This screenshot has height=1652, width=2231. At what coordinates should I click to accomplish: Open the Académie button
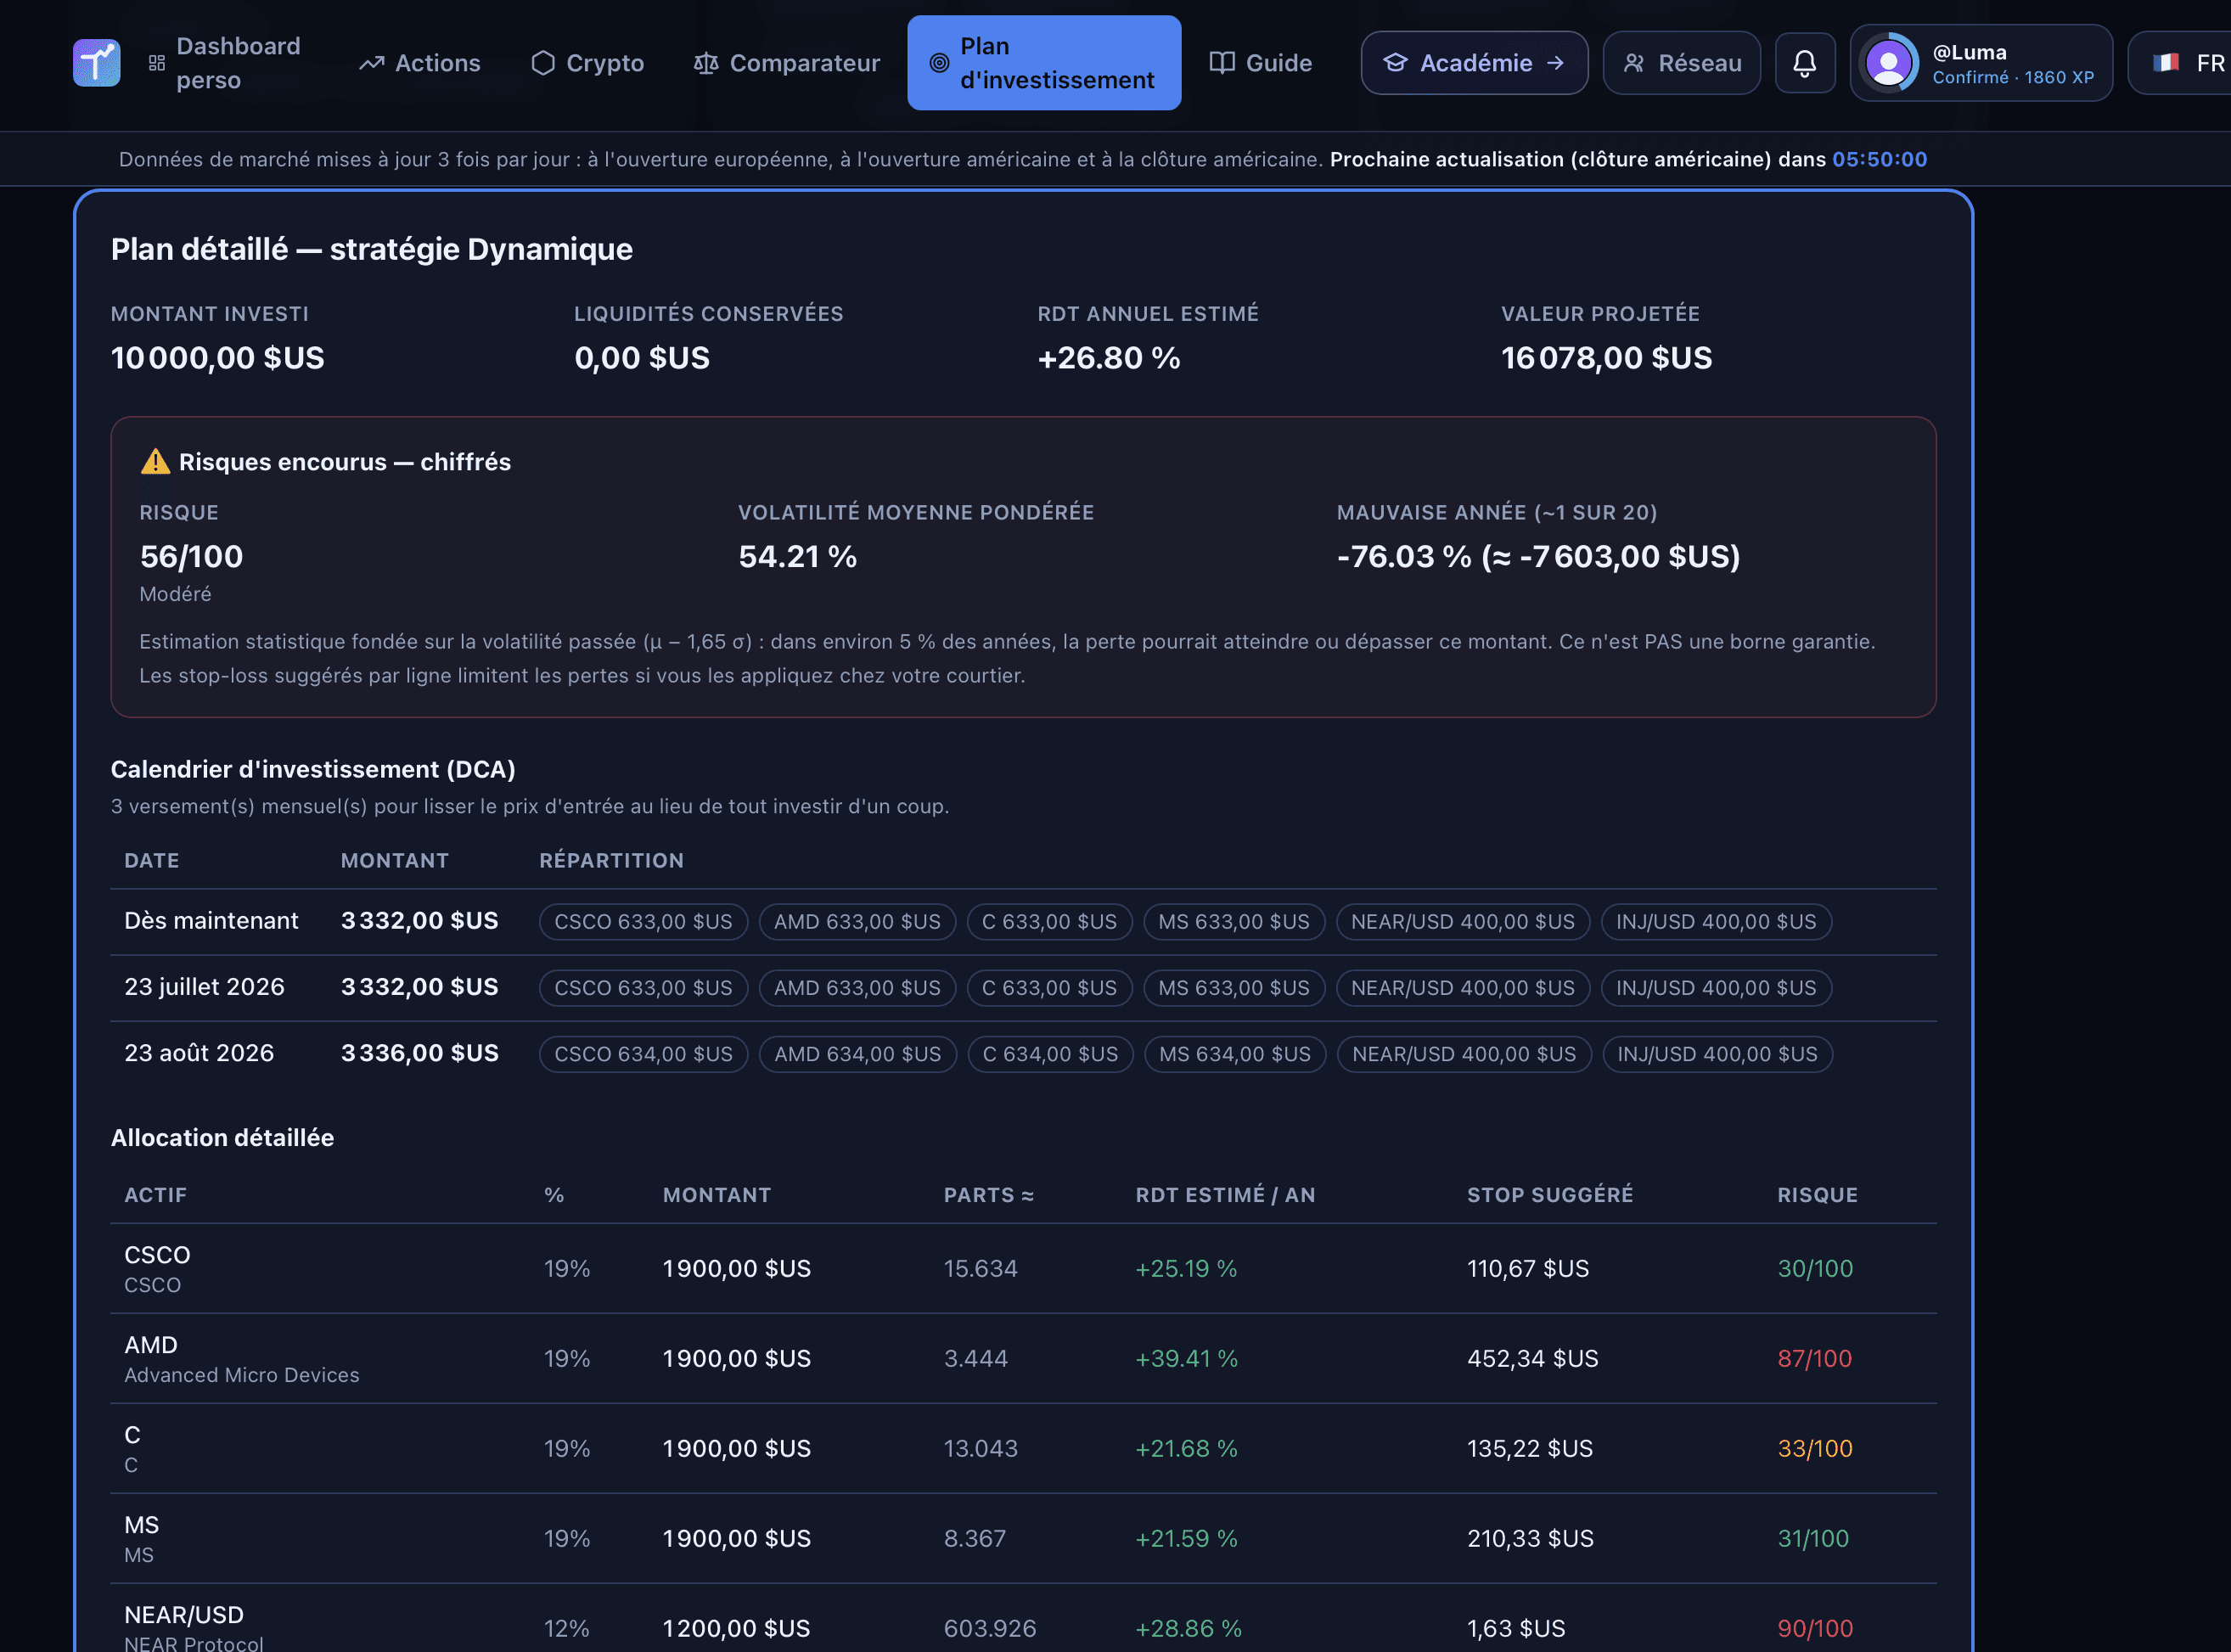point(1474,63)
